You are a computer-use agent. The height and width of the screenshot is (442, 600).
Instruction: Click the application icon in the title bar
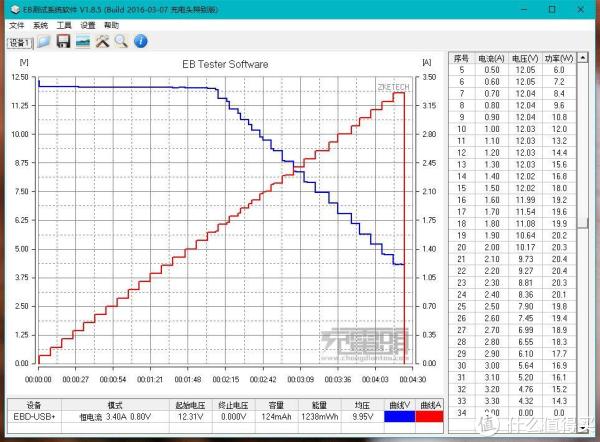tap(15, 9)
